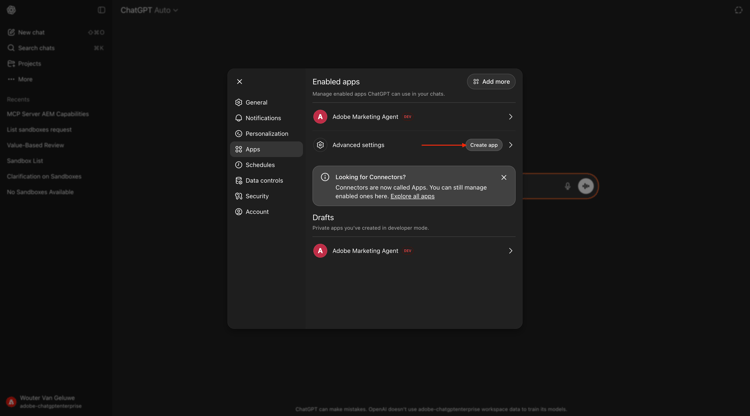Click the Enabled apps heading text
Image resolution: width=750 pixels, height=416 pixels.
tap(336, 82)
